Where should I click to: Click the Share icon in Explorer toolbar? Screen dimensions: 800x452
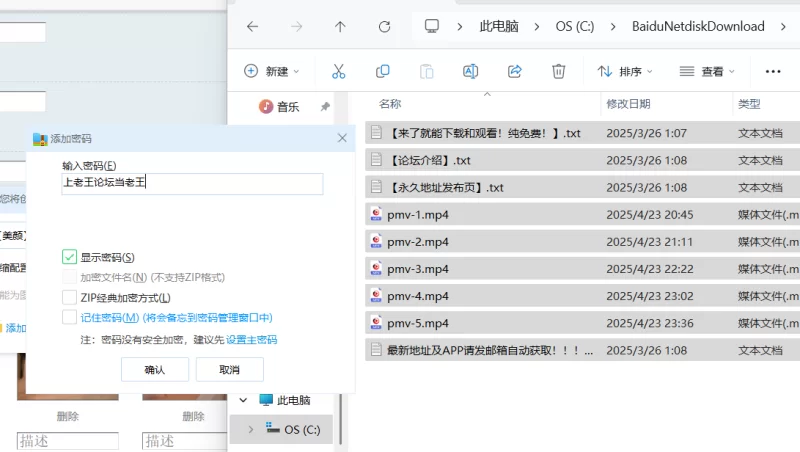coord(515,71)
